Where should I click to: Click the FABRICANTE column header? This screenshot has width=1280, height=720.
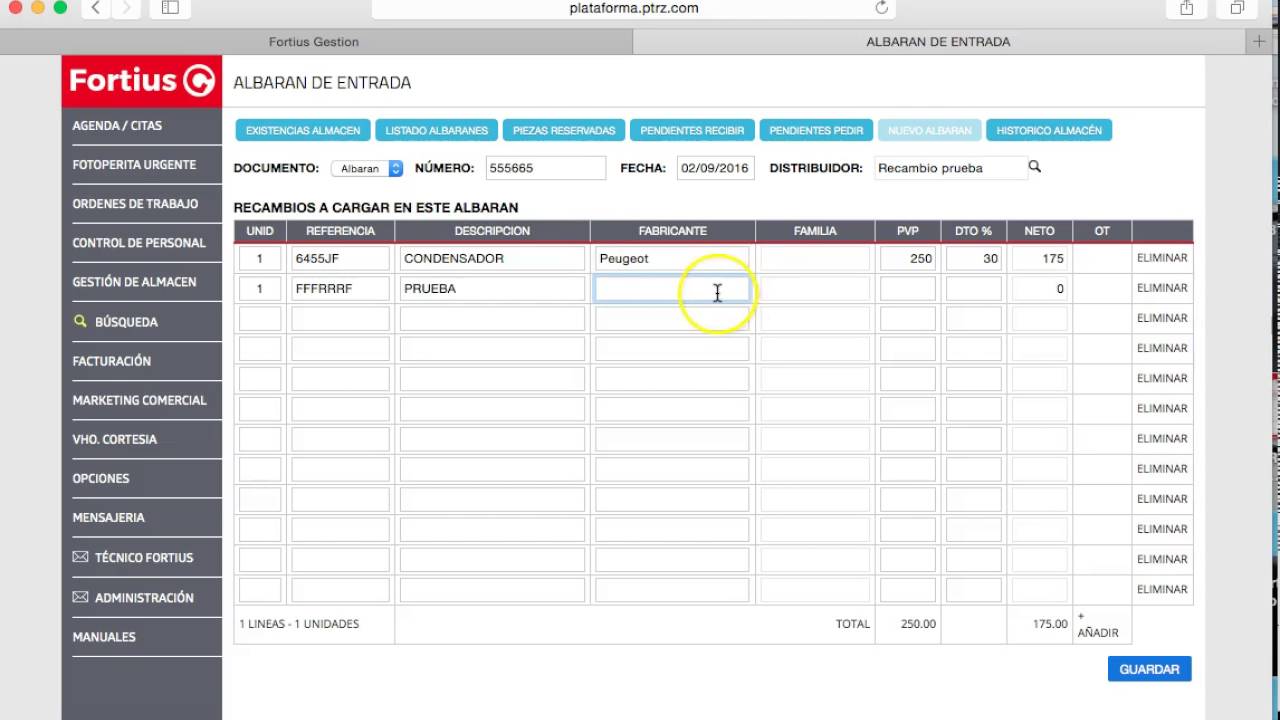[672, 231]
